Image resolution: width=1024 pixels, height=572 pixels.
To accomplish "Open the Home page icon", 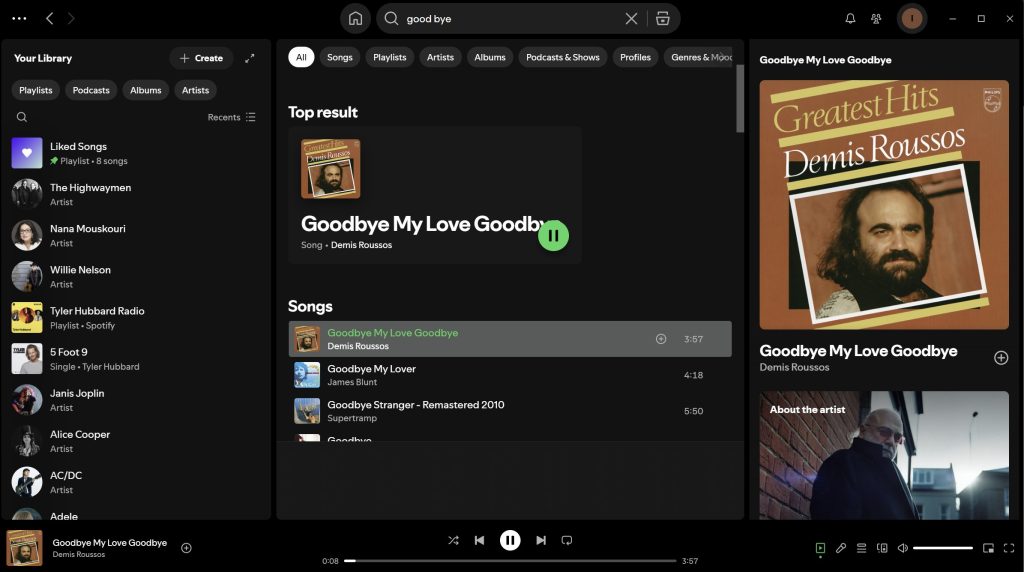I will [x=355, y=18].
